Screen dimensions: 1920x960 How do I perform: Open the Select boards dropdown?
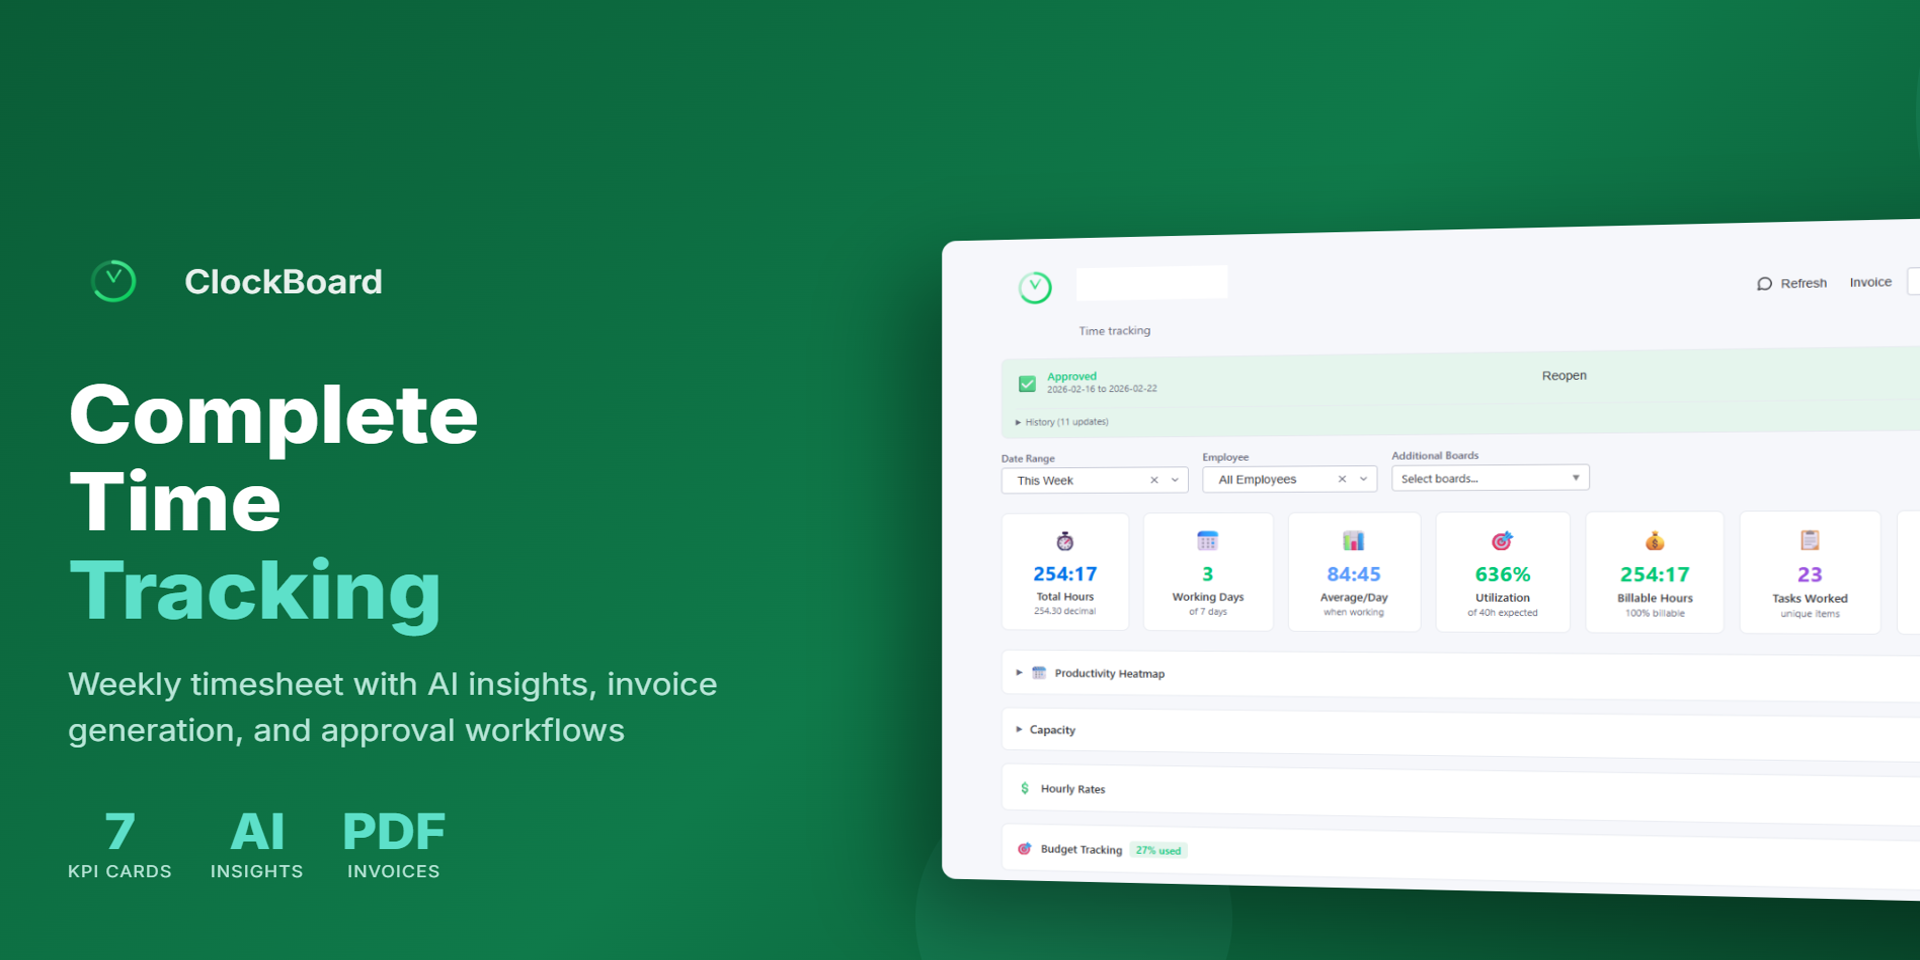1489,478
